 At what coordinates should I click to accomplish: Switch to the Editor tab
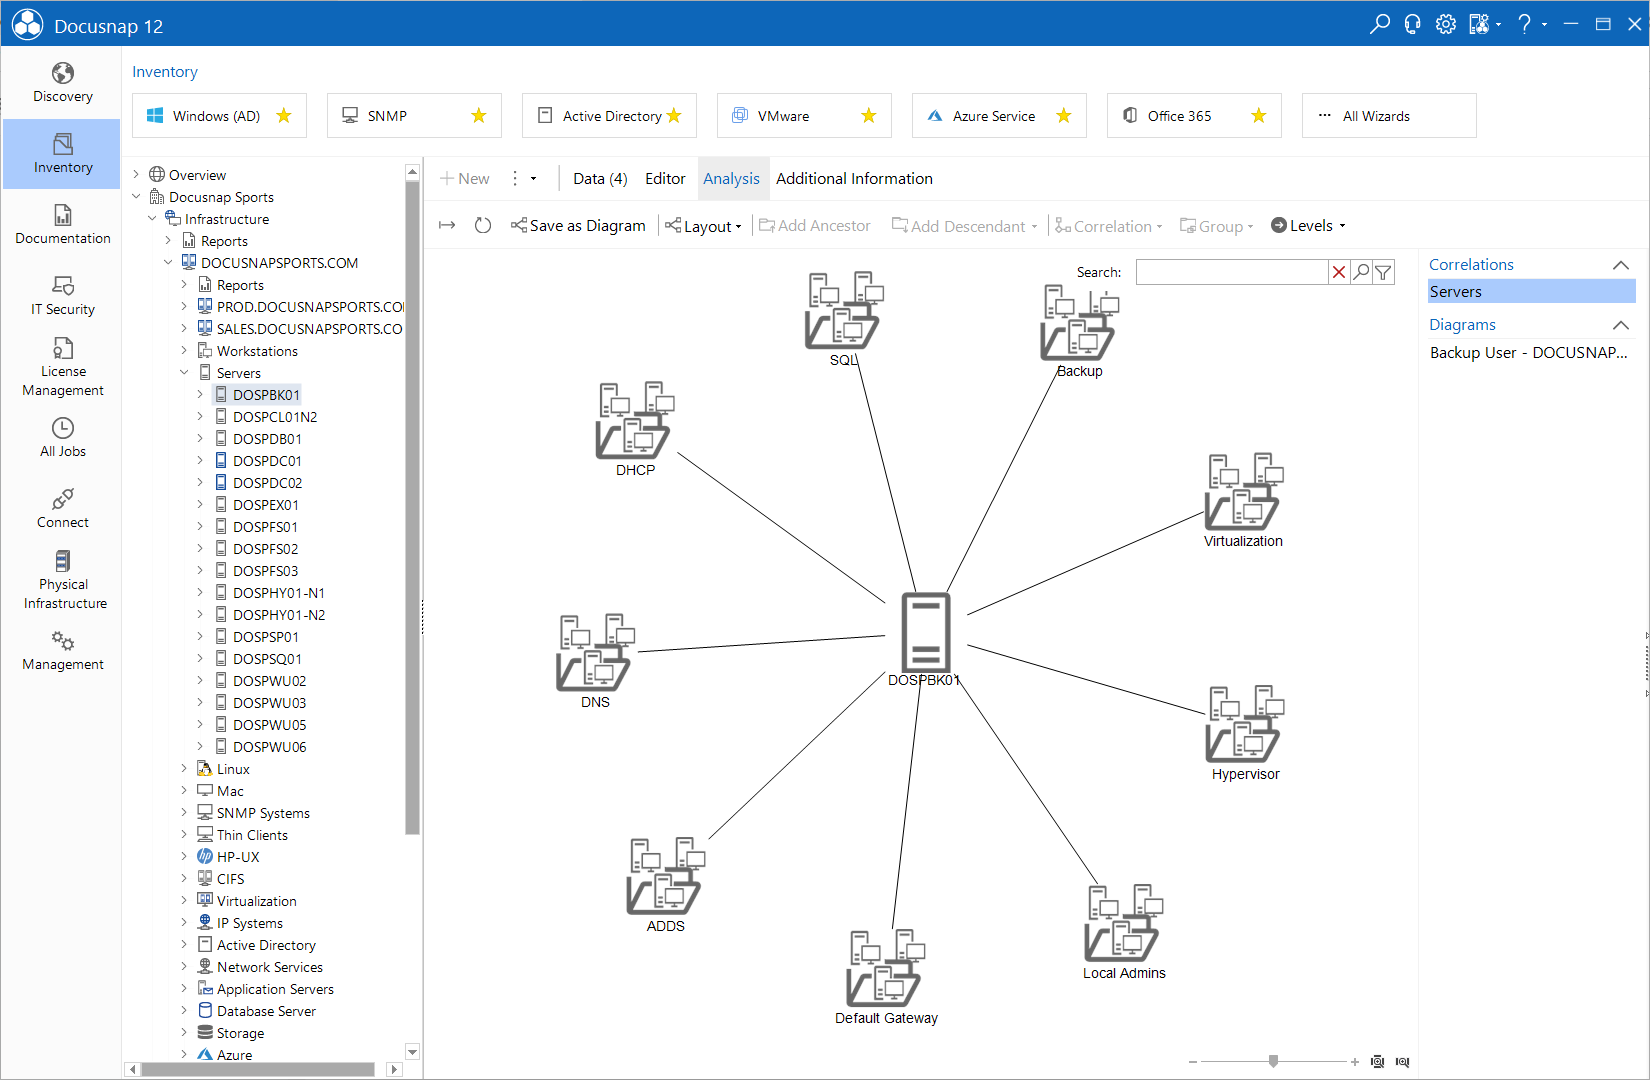(x=665, y=178)
